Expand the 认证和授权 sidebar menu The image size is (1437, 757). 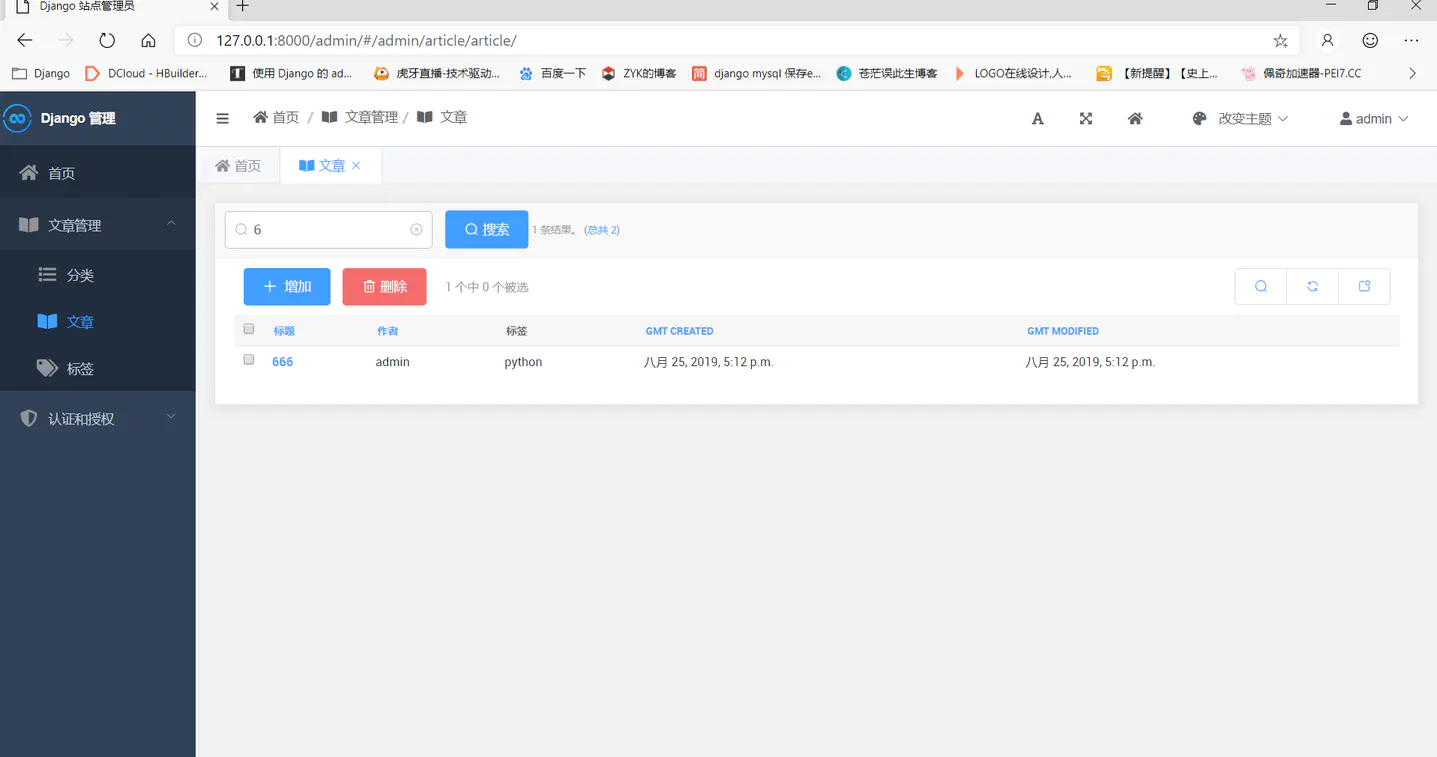[x=97, y=419]
